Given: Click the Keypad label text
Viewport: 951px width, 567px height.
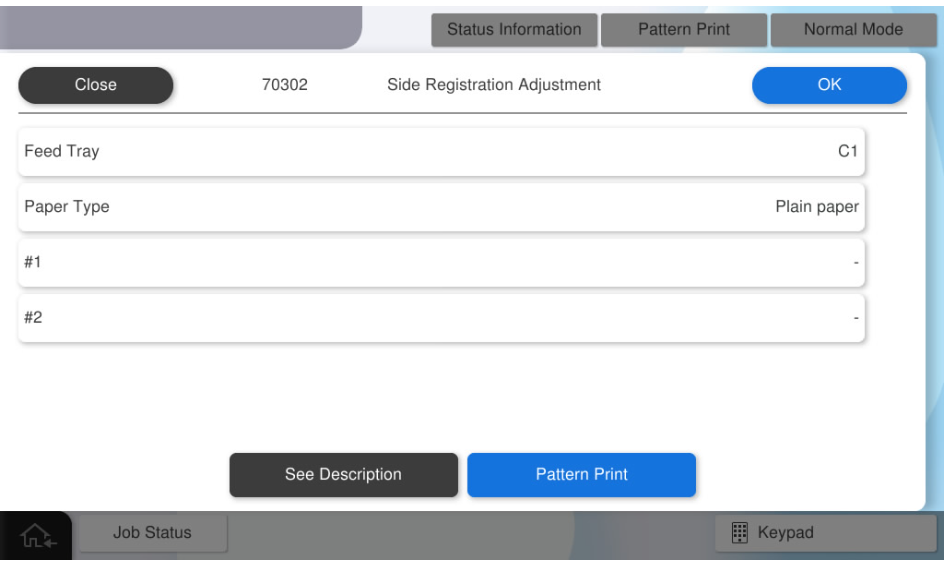Looking at the screenshot, I should (x=785, y=533).
